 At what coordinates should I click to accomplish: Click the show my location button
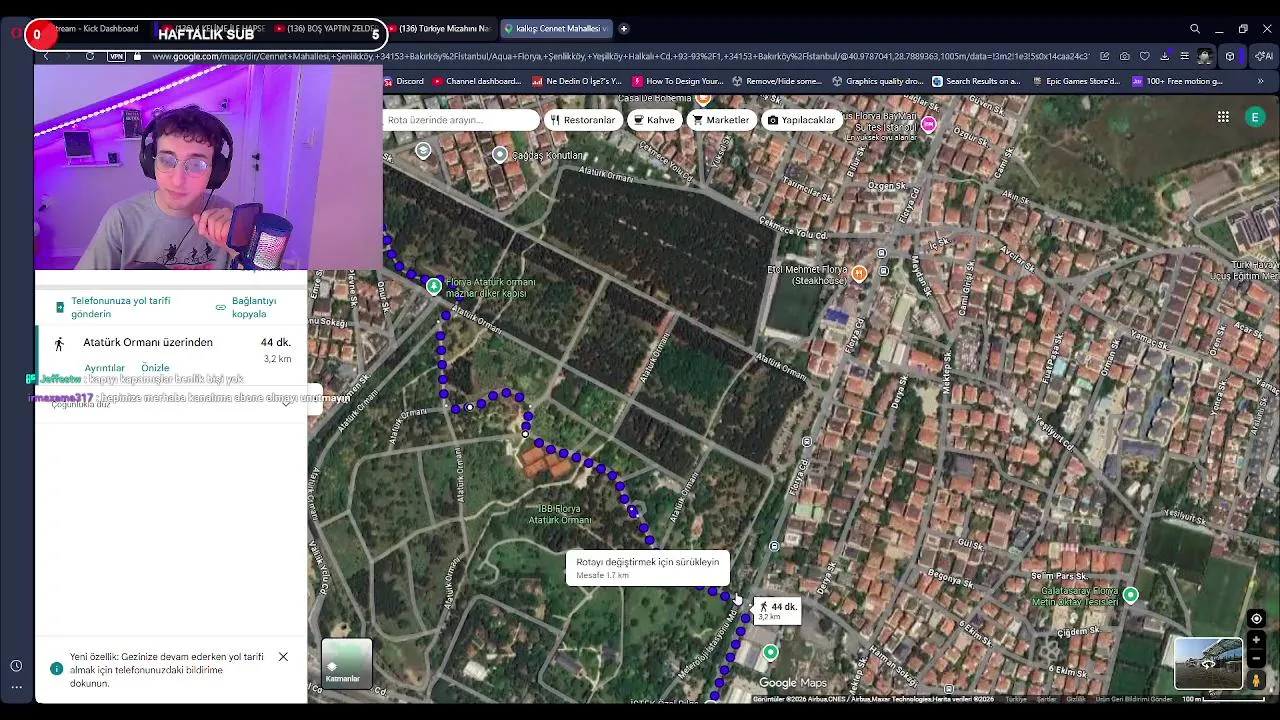[1257, 619]
